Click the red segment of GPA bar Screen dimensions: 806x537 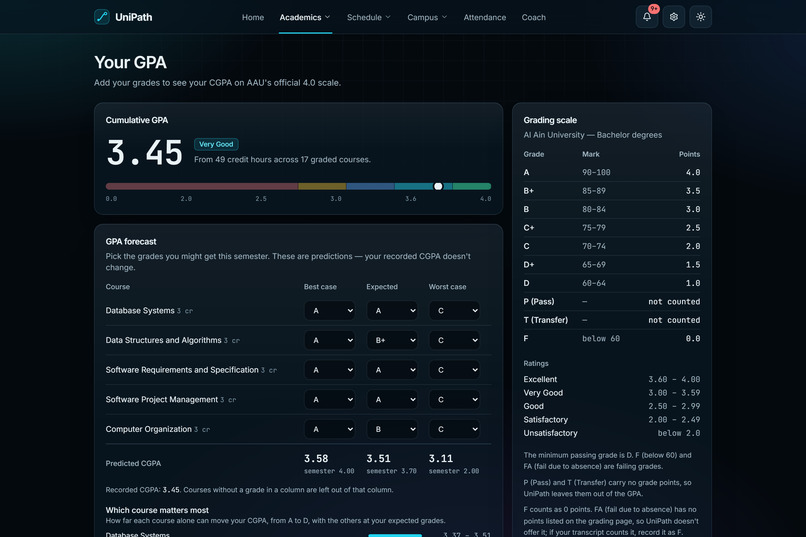click(x=202, y=186)
